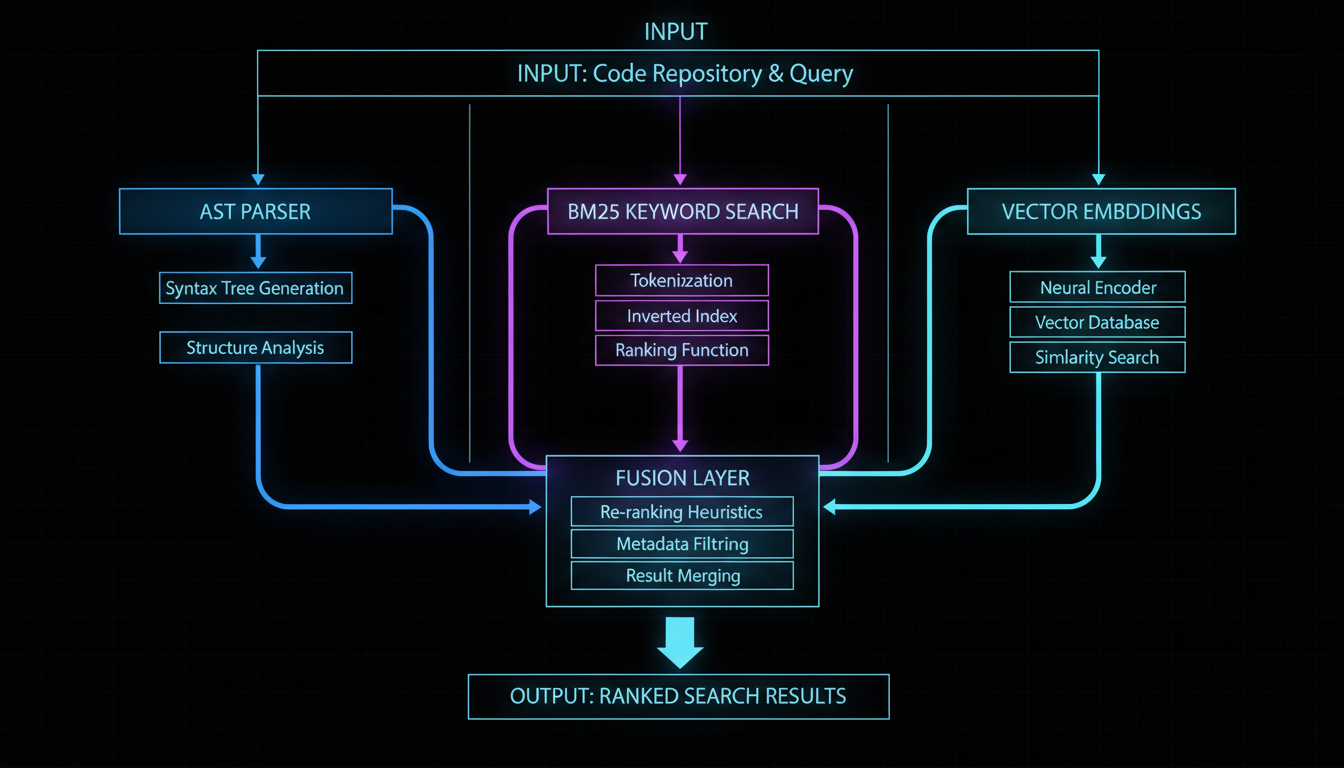Open the Ranked Search Results output
Image resolution: width=1344 pixels, height=768 pixels.
tap(679, 696)
